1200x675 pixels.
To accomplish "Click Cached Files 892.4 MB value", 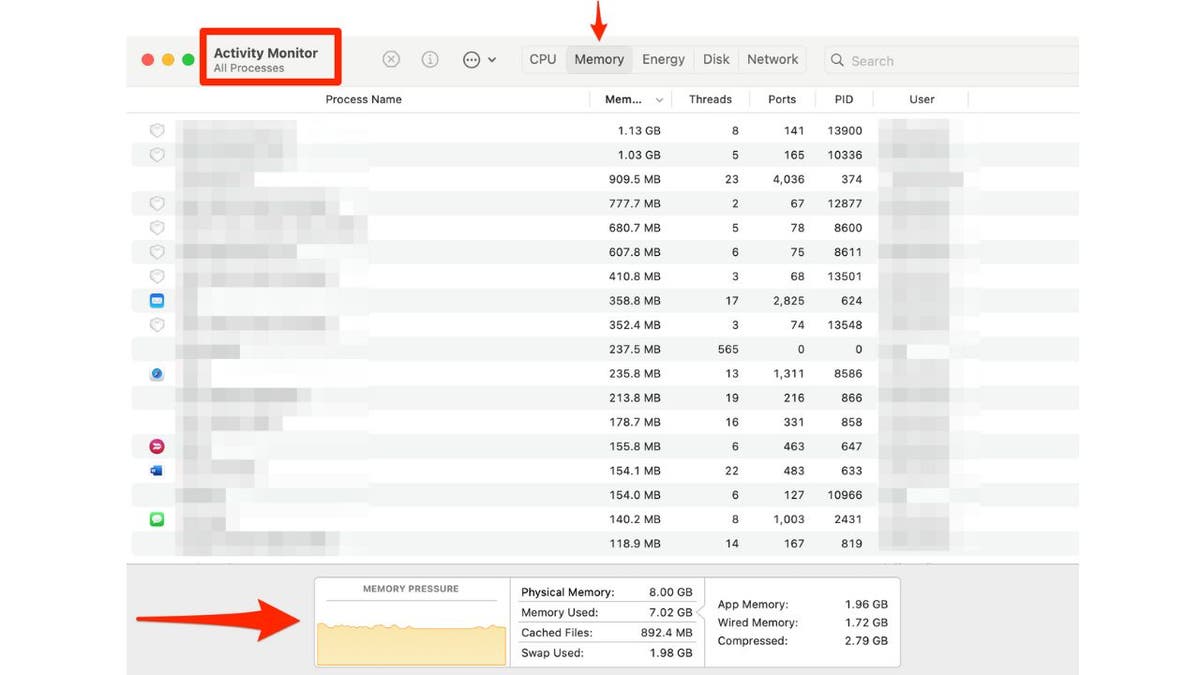I will coord(666,633).
